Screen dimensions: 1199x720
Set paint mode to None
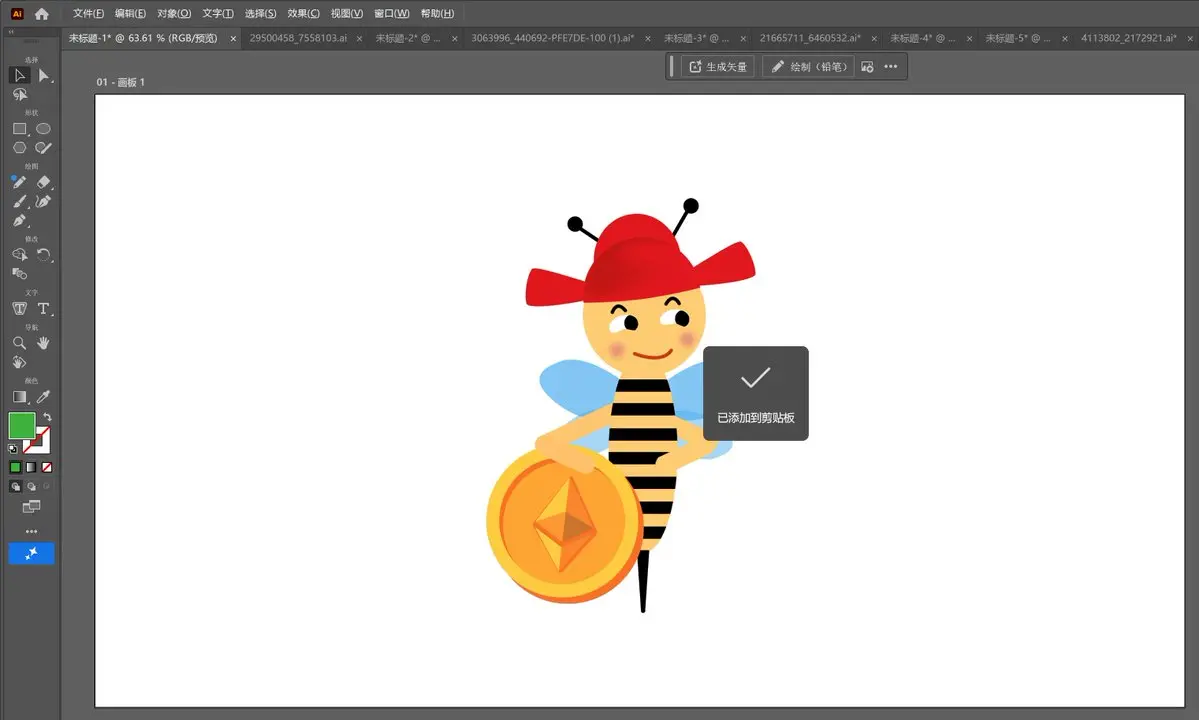46,467
